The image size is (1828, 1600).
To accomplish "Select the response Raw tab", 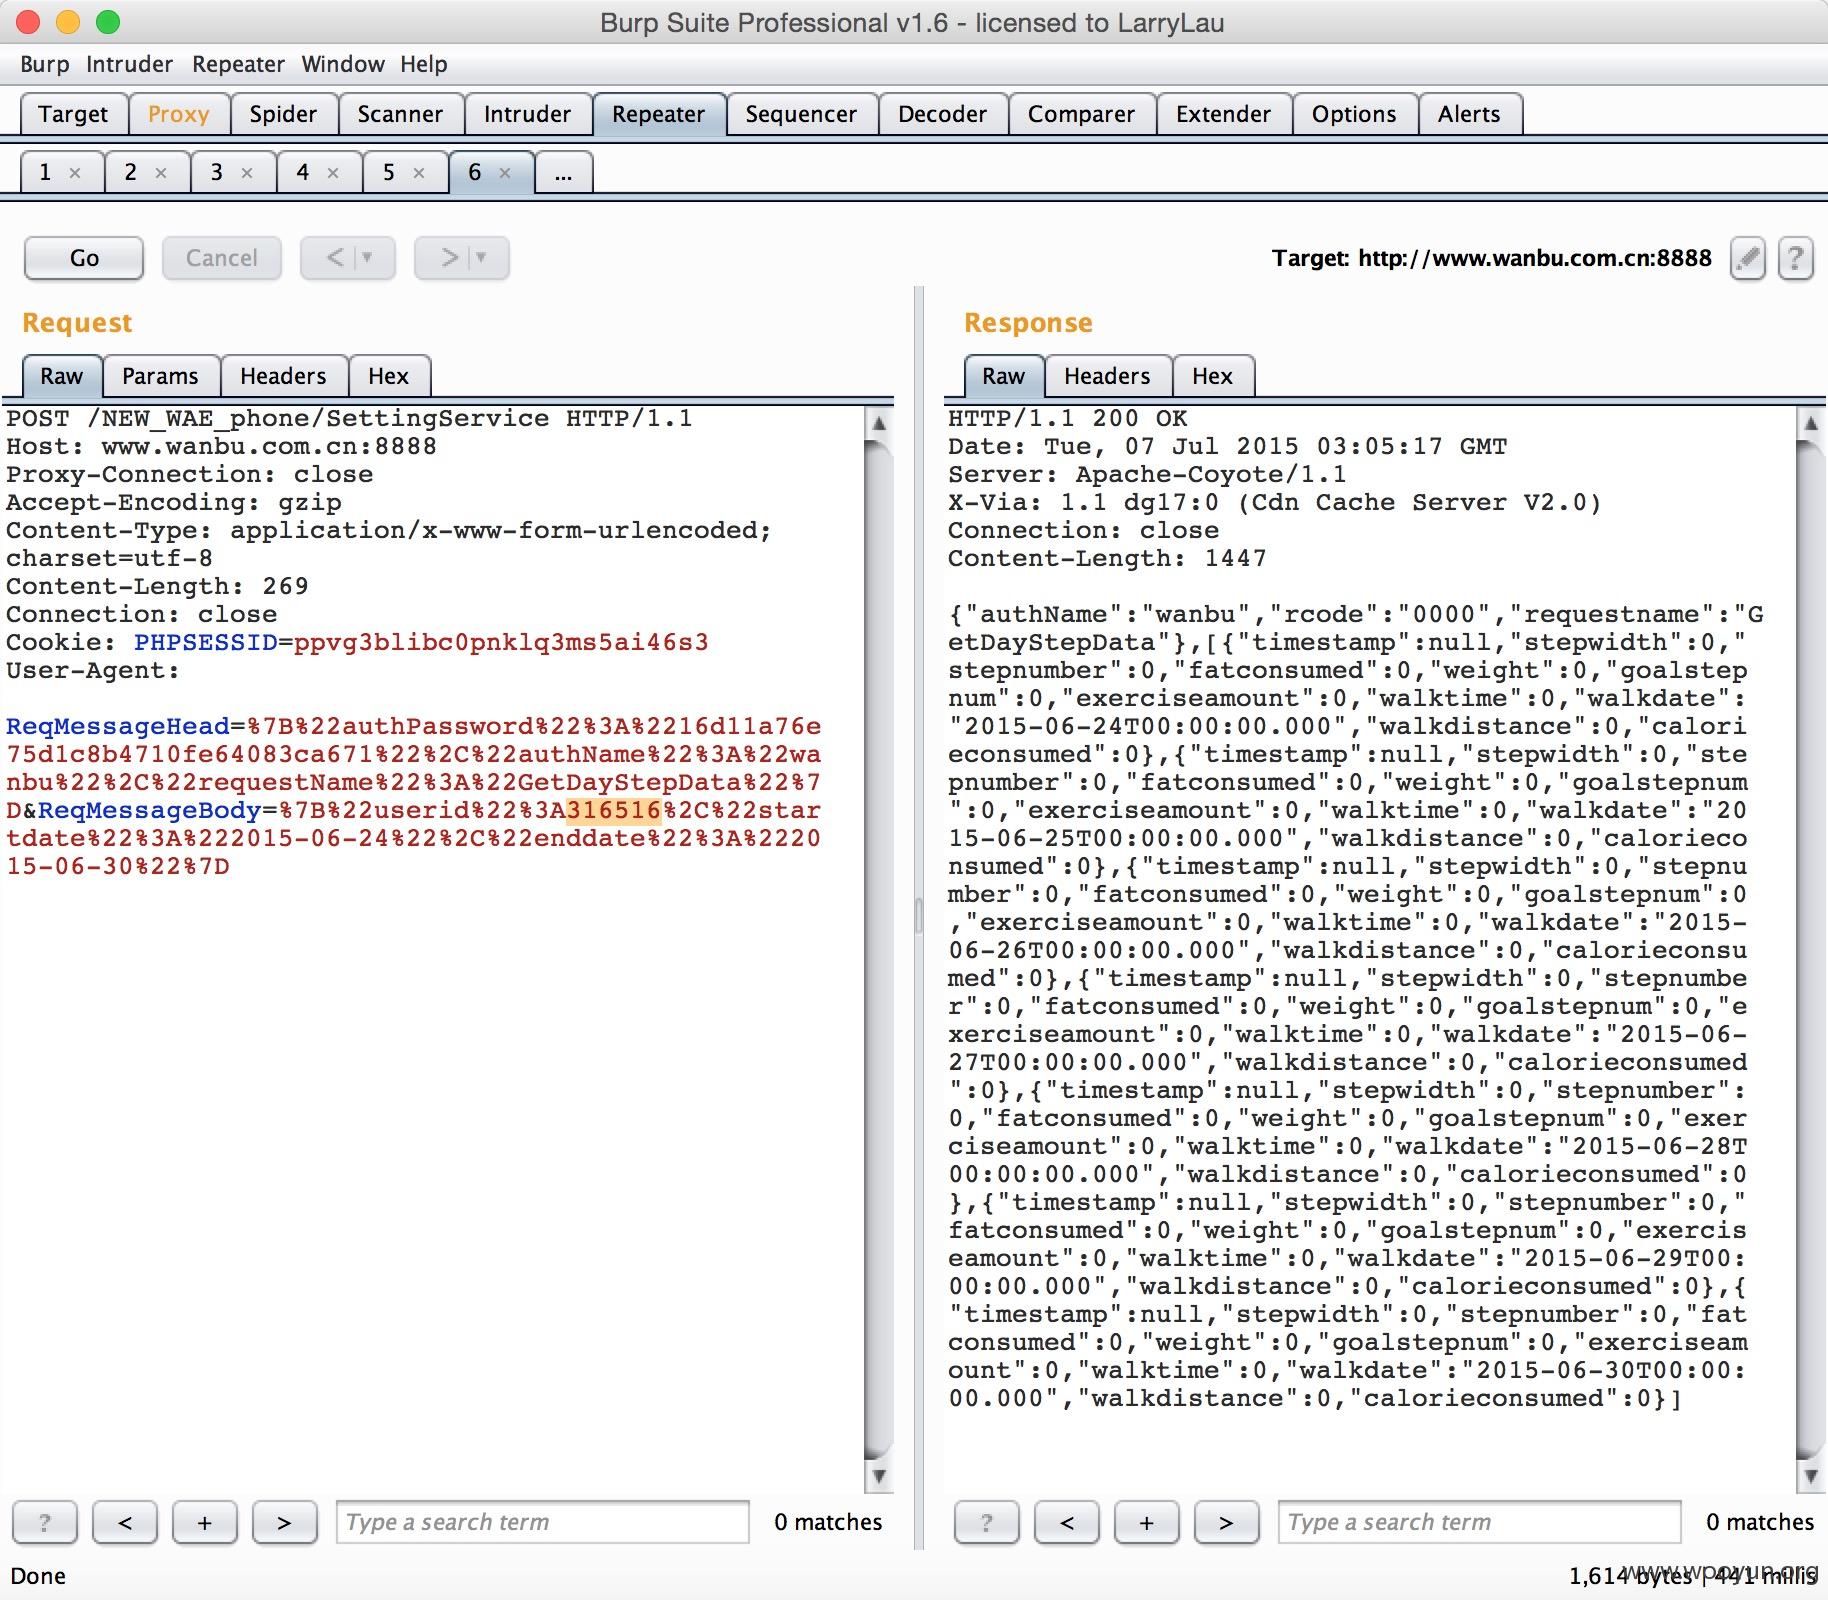I will point(1003,376).
